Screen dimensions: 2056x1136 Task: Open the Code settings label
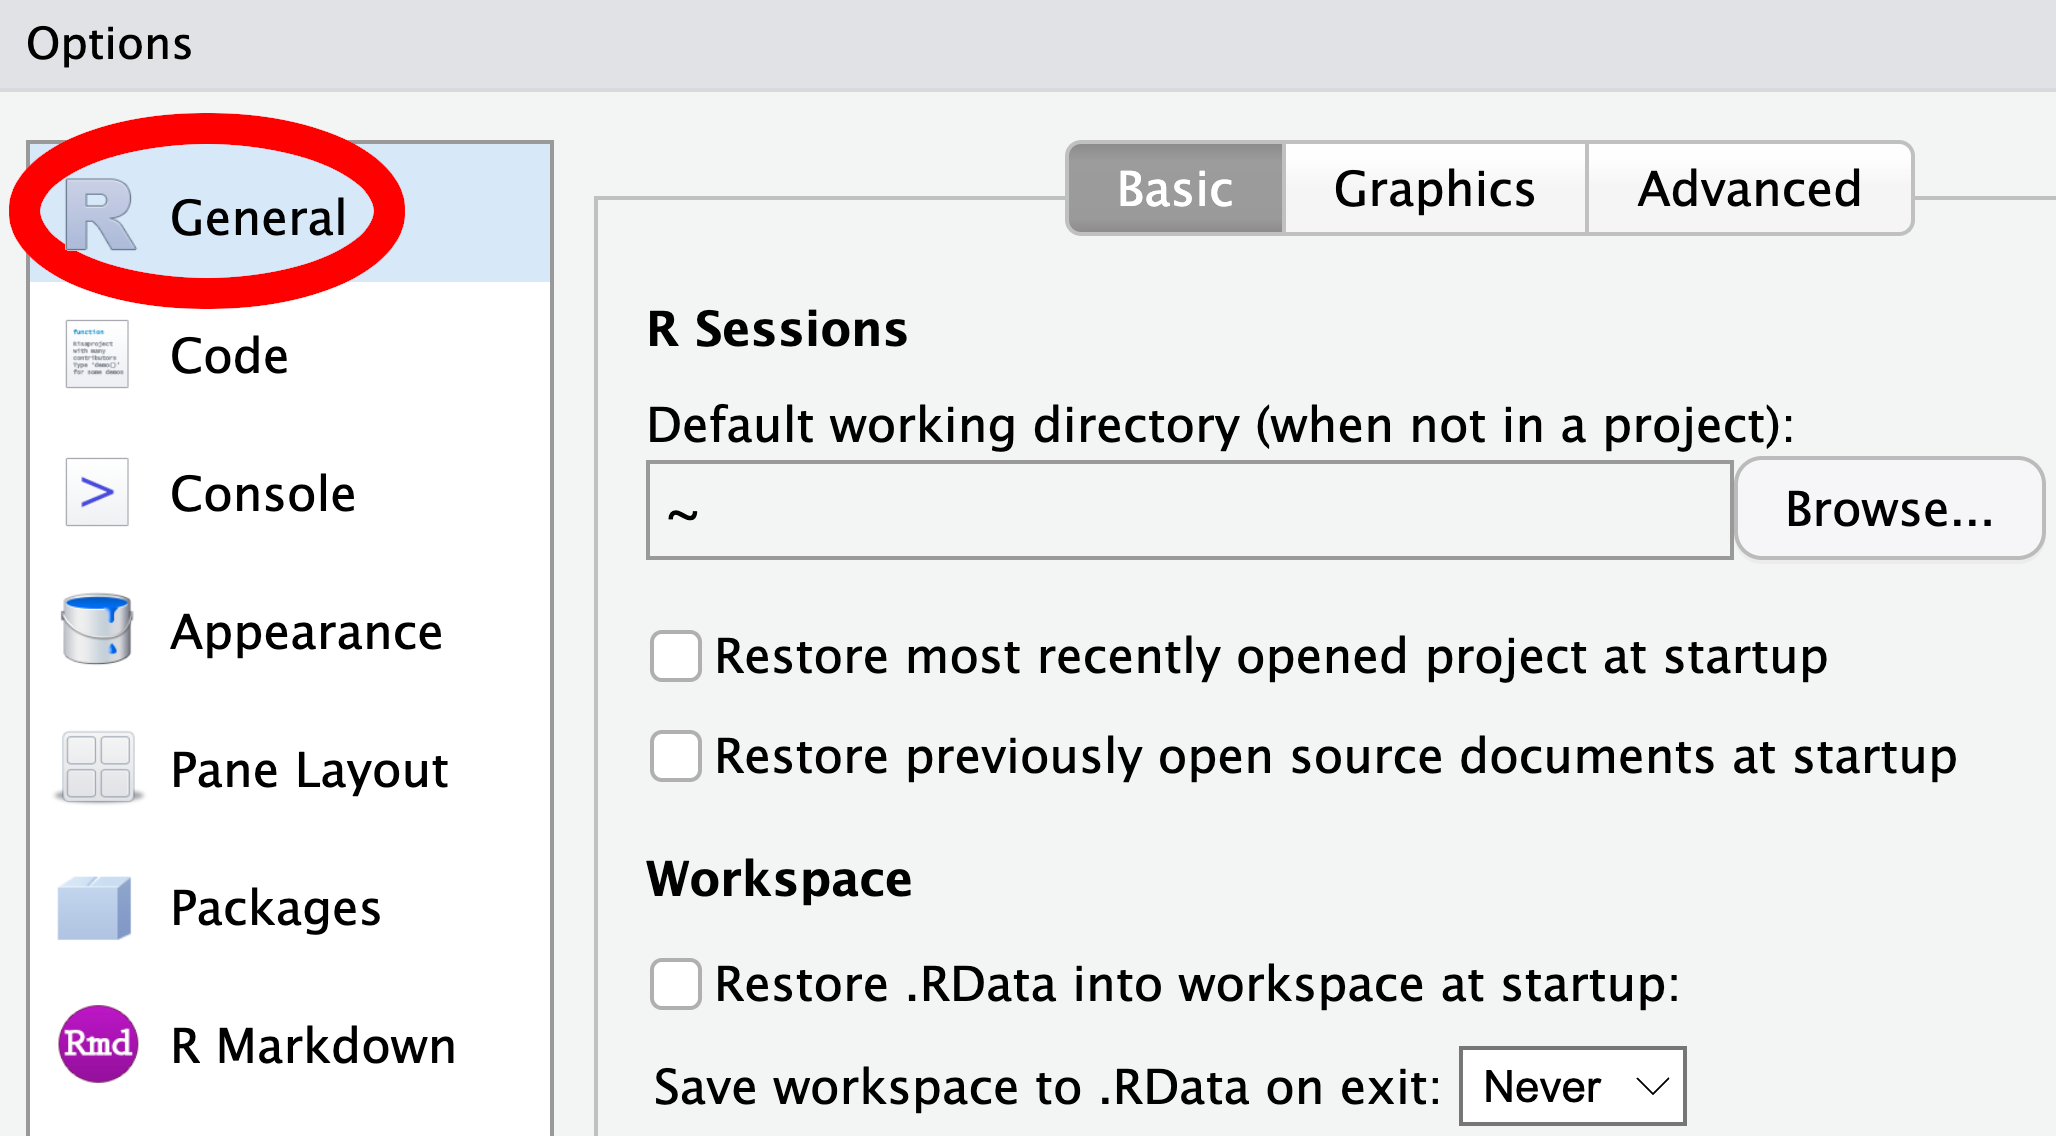(229, 355)
